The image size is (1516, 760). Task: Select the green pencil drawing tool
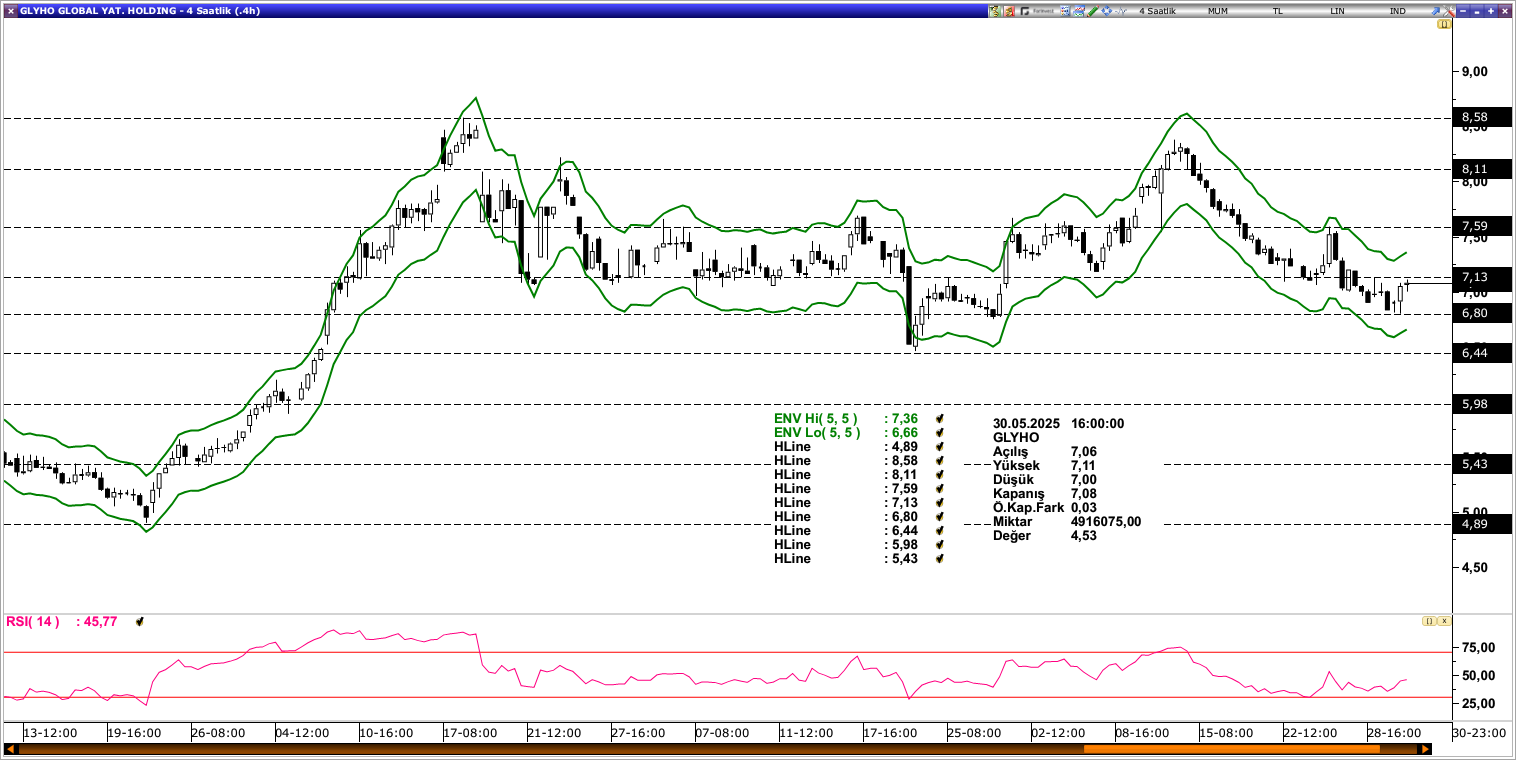[1093, 11]
